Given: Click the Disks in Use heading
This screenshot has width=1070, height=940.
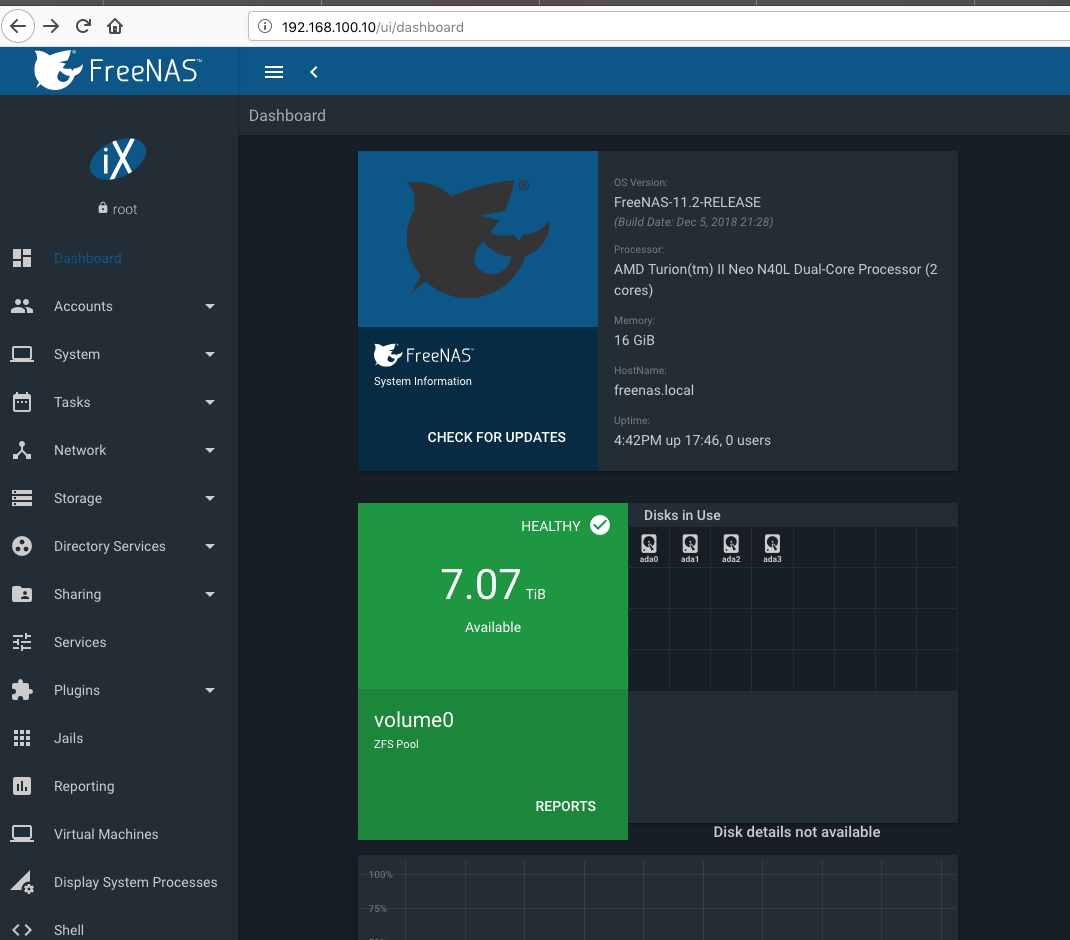Looking at the screenshot, I should pyautogui.click(x=682, y=515).
